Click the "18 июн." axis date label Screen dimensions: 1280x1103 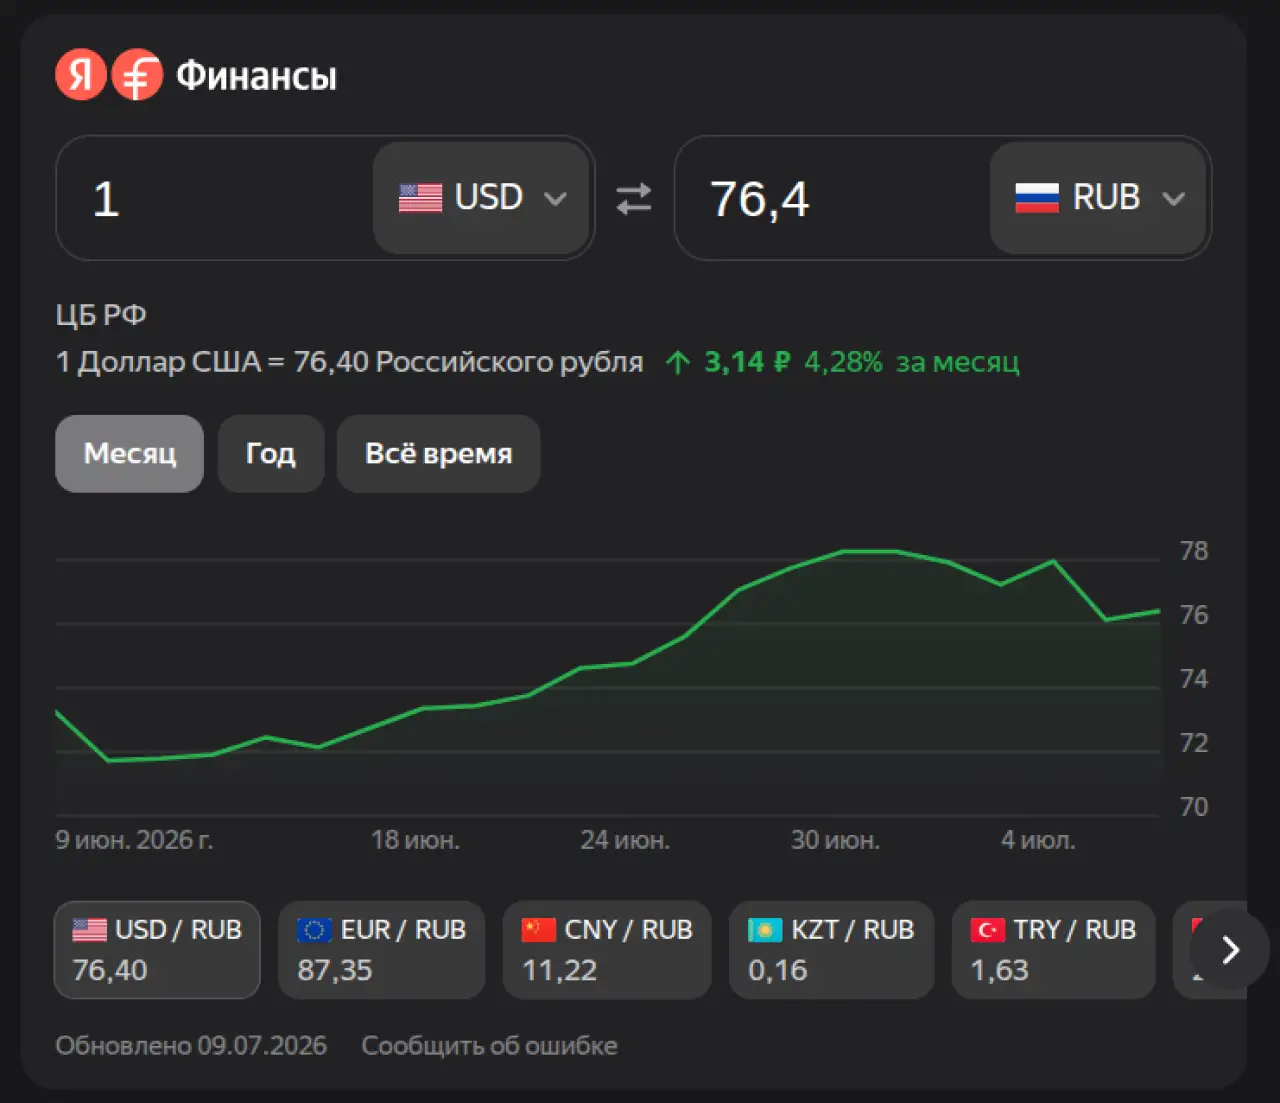click(x=415, y=840)
